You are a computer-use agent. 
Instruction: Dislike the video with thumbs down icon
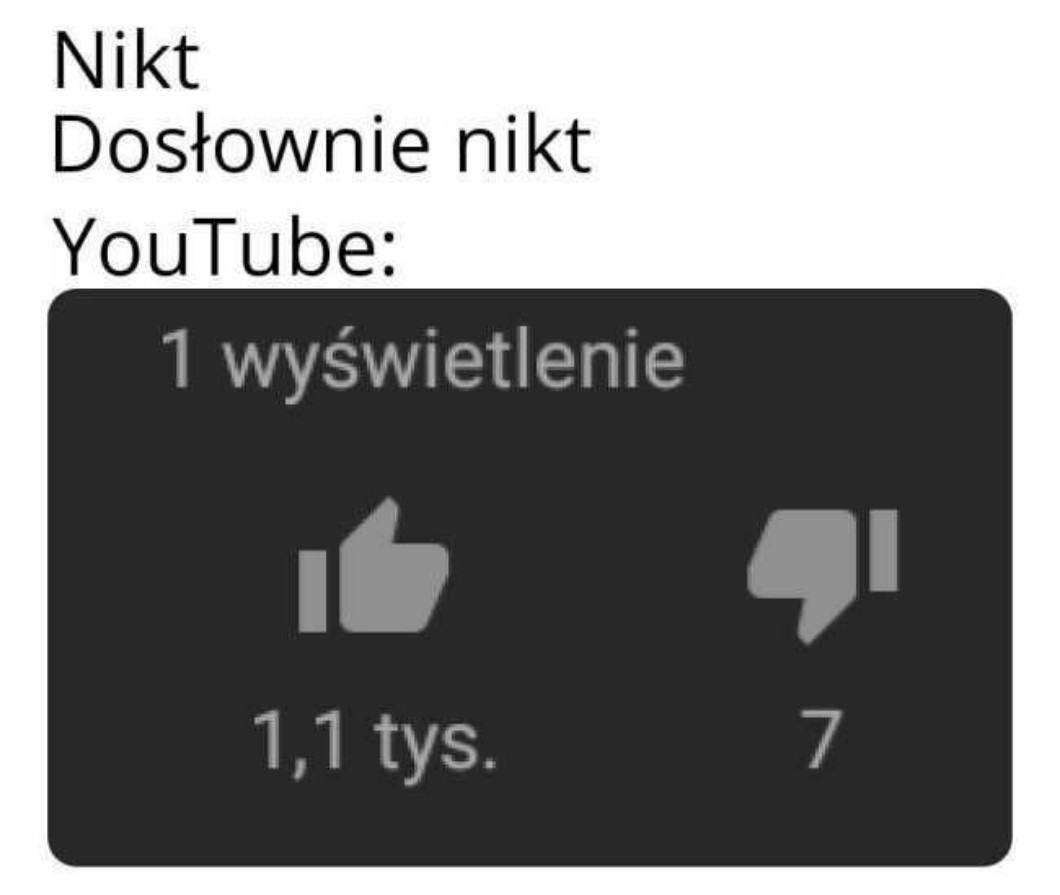(x=823, y=576)
